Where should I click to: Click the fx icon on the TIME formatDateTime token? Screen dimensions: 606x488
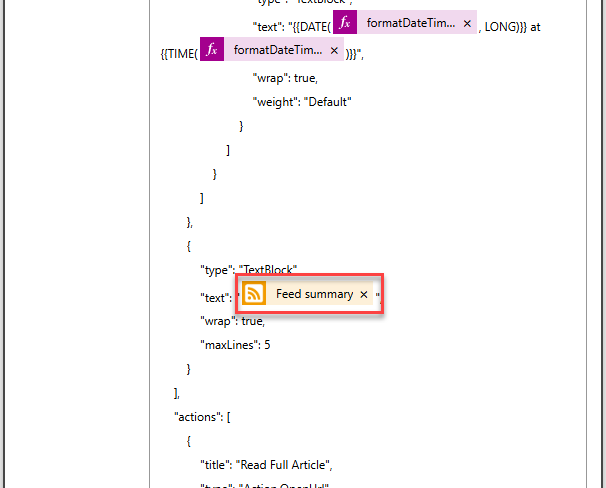212,50
